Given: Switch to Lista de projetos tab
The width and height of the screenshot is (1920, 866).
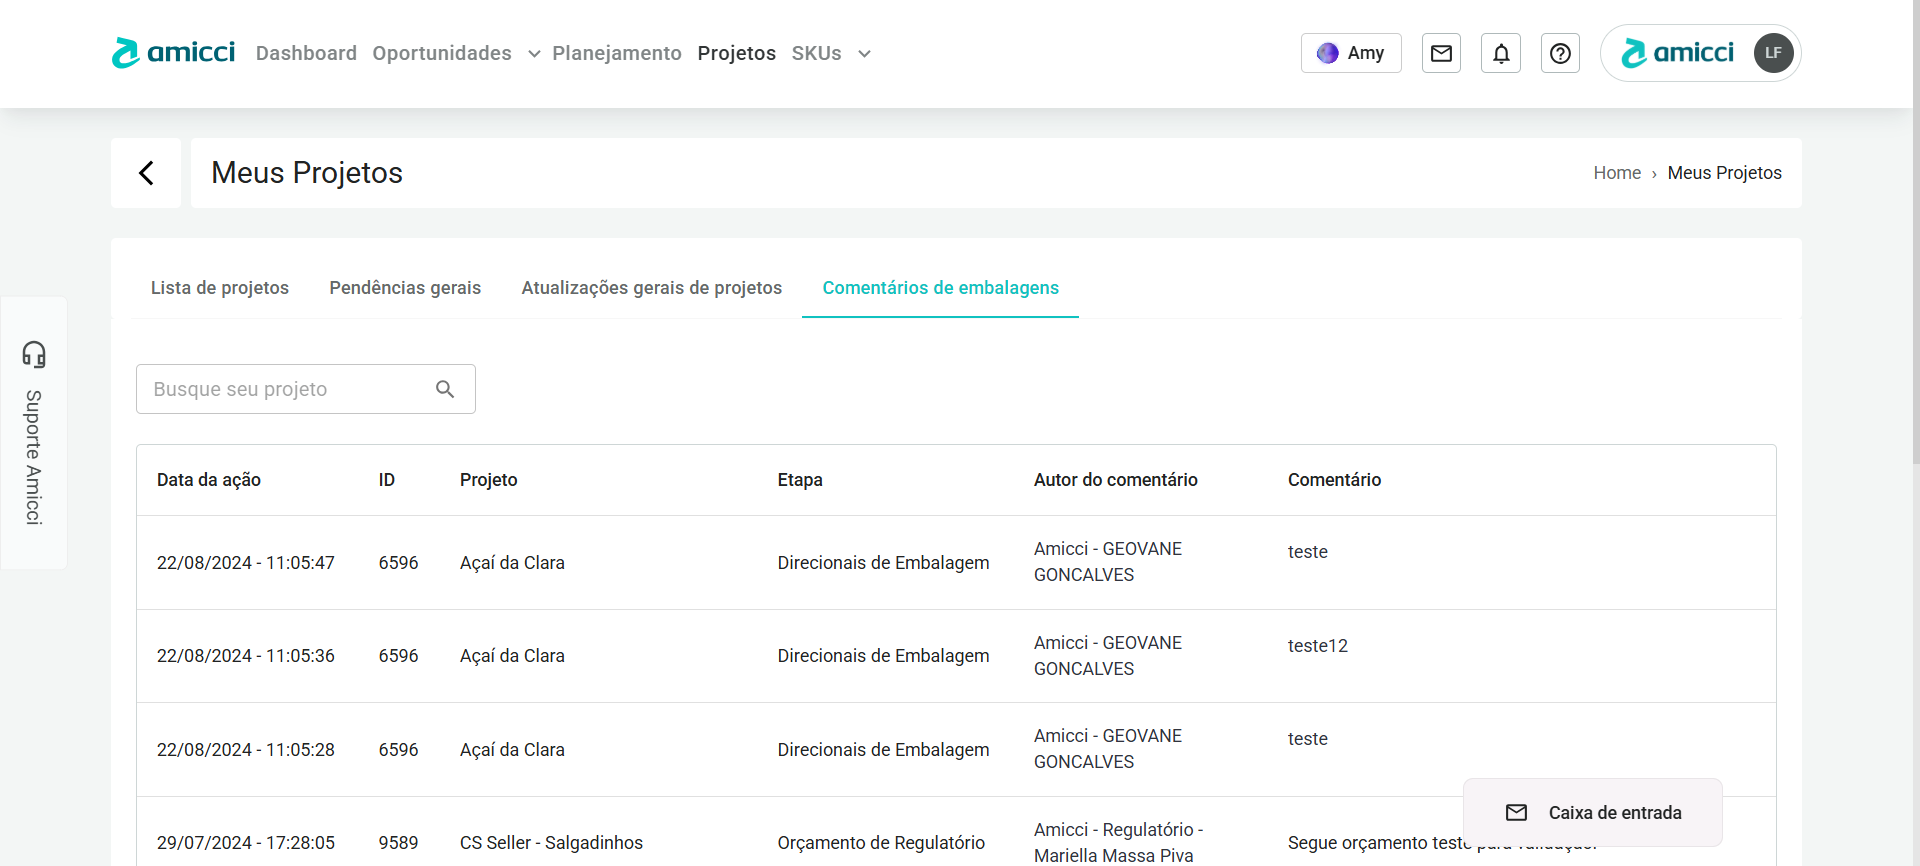Looking at the screenshot, I should pos(220,288).
